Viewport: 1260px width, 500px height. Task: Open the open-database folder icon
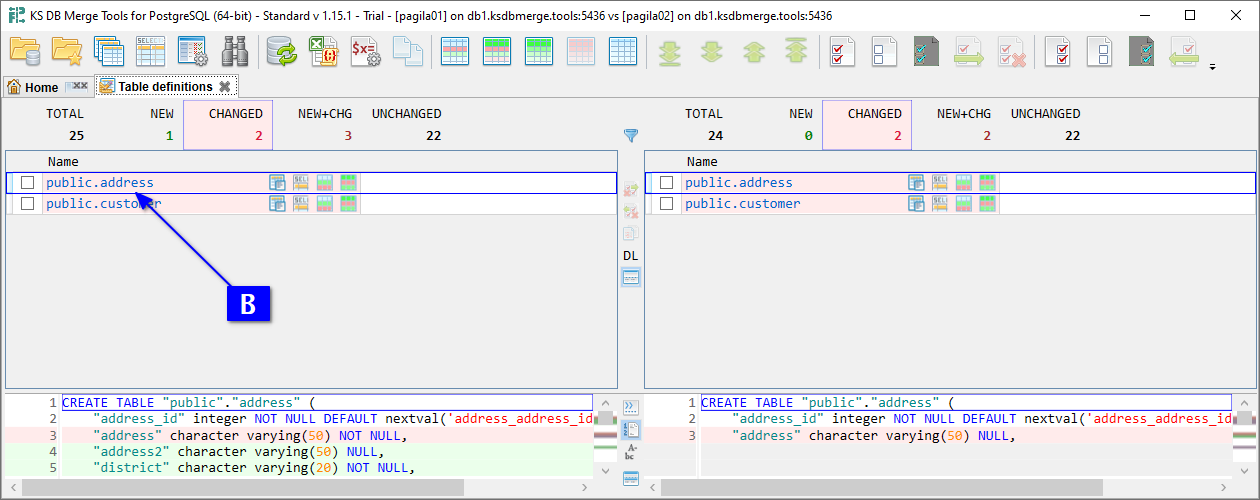coord(24,51)
